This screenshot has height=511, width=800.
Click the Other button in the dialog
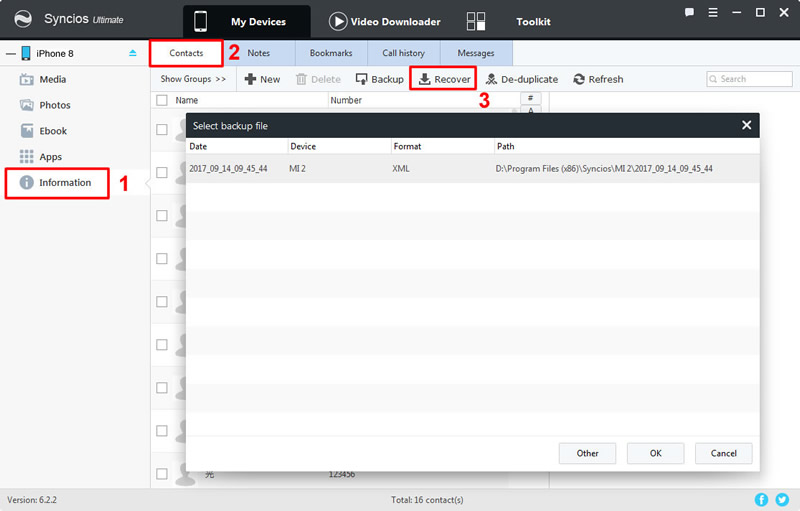tap(587, 453)
